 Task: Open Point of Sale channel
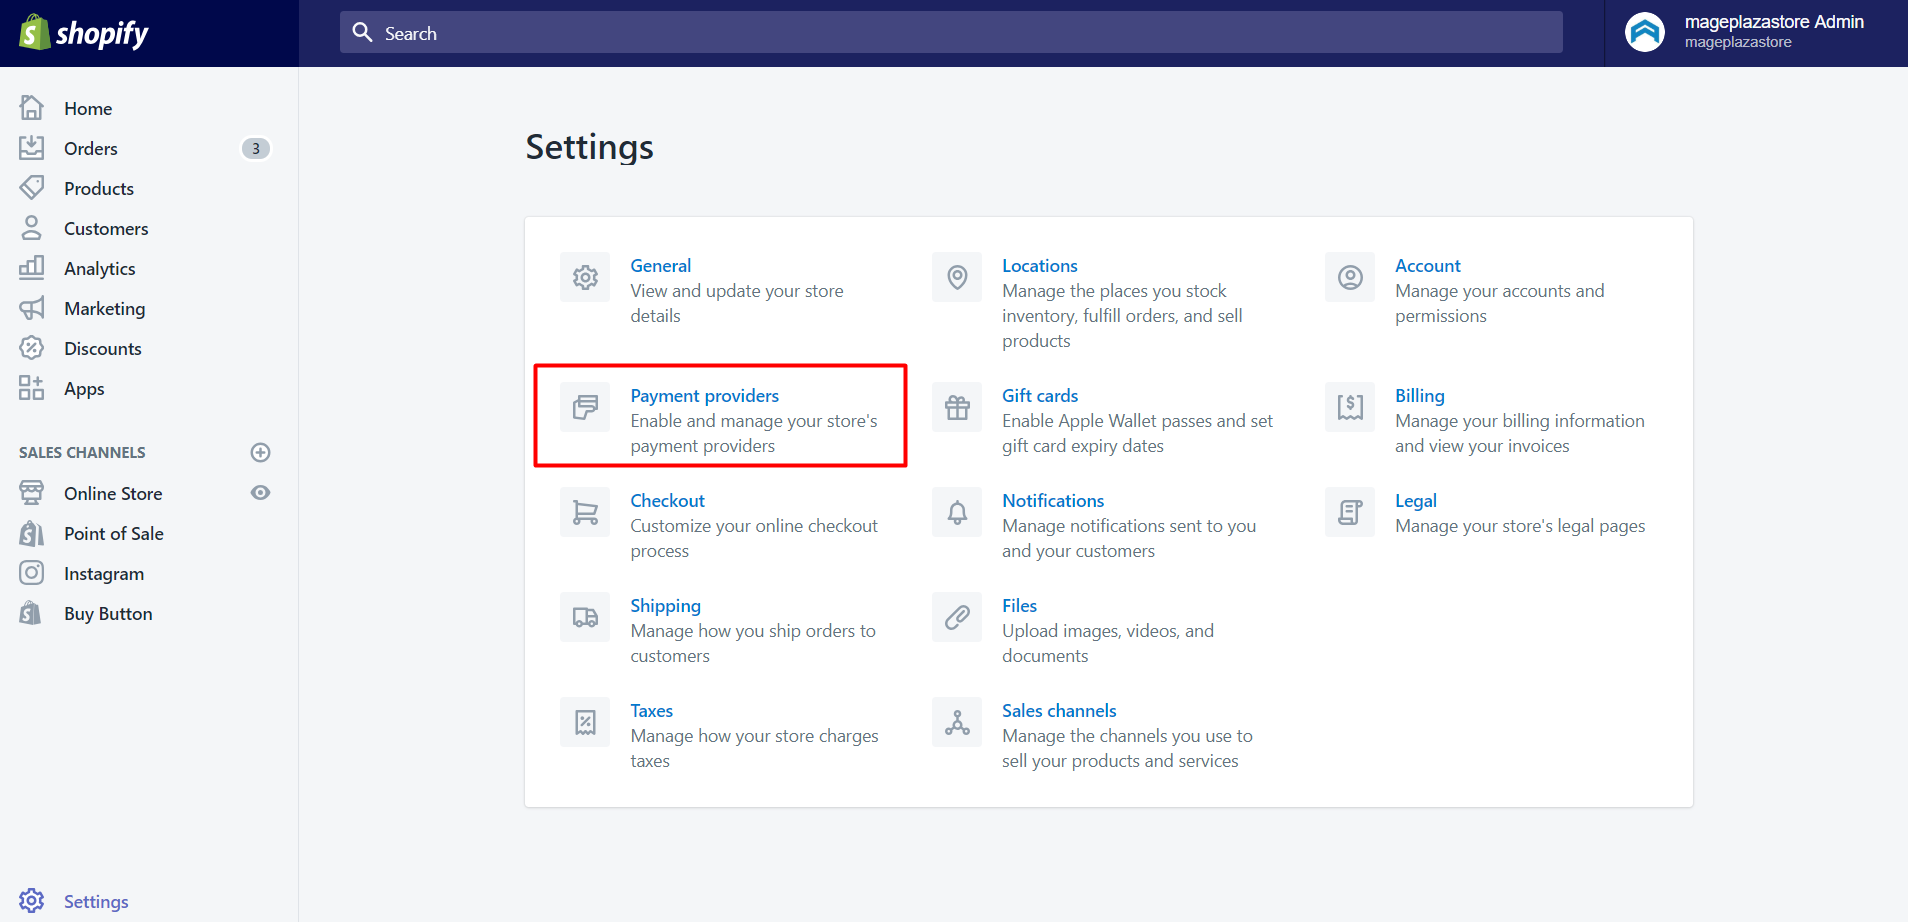[x=115, y=533]
